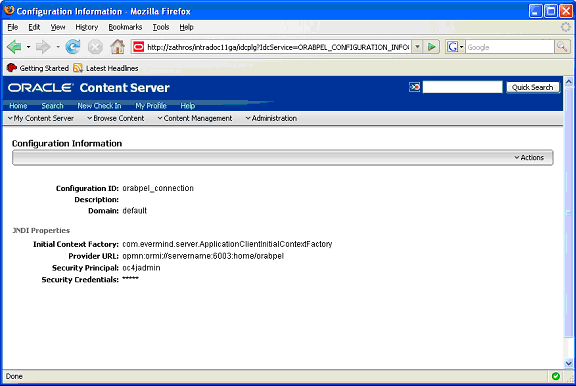
Task: Open the New Check In link
Action: coord(99,106)
